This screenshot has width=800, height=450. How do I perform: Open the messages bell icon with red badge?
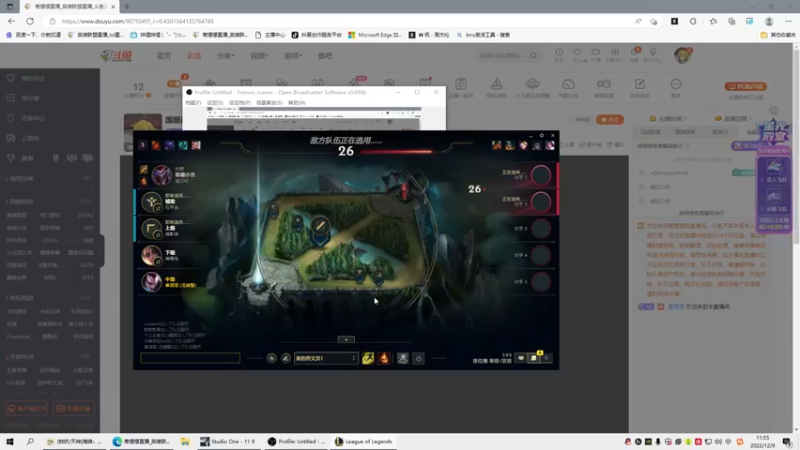pos(635,54)
